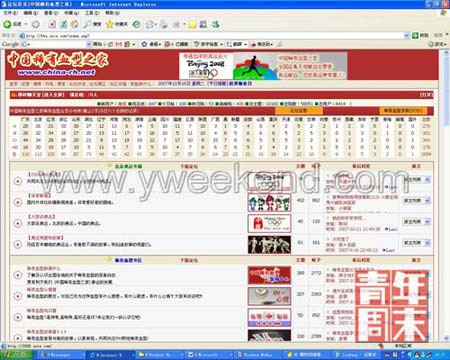This screenshot has height=360, width=450.
Task: Click status icon of forum row with 207 topics
Action: [x=18, y=296]
